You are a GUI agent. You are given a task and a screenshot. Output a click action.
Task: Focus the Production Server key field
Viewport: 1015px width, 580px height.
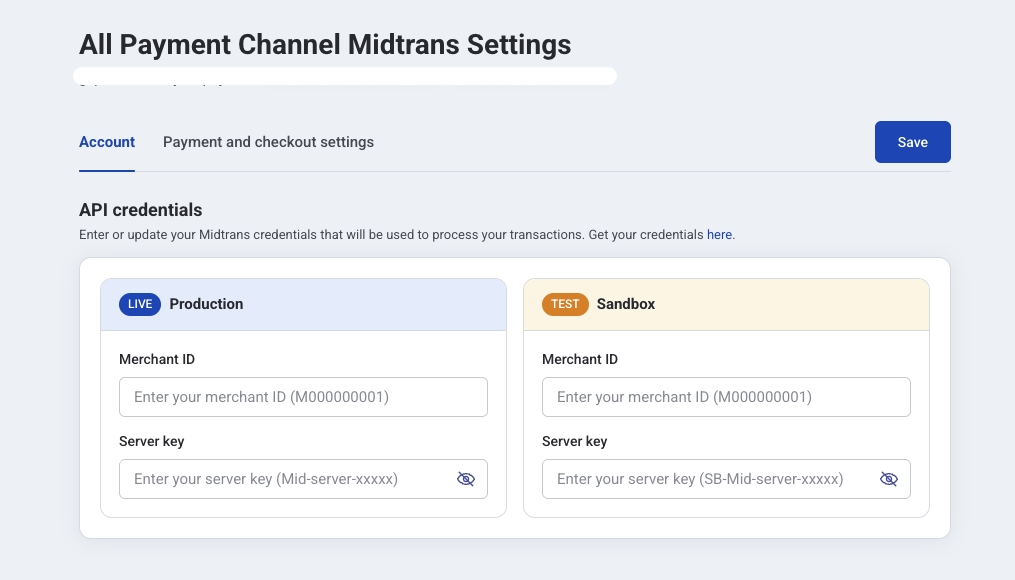pyautogui.click(x=303, y=479)
